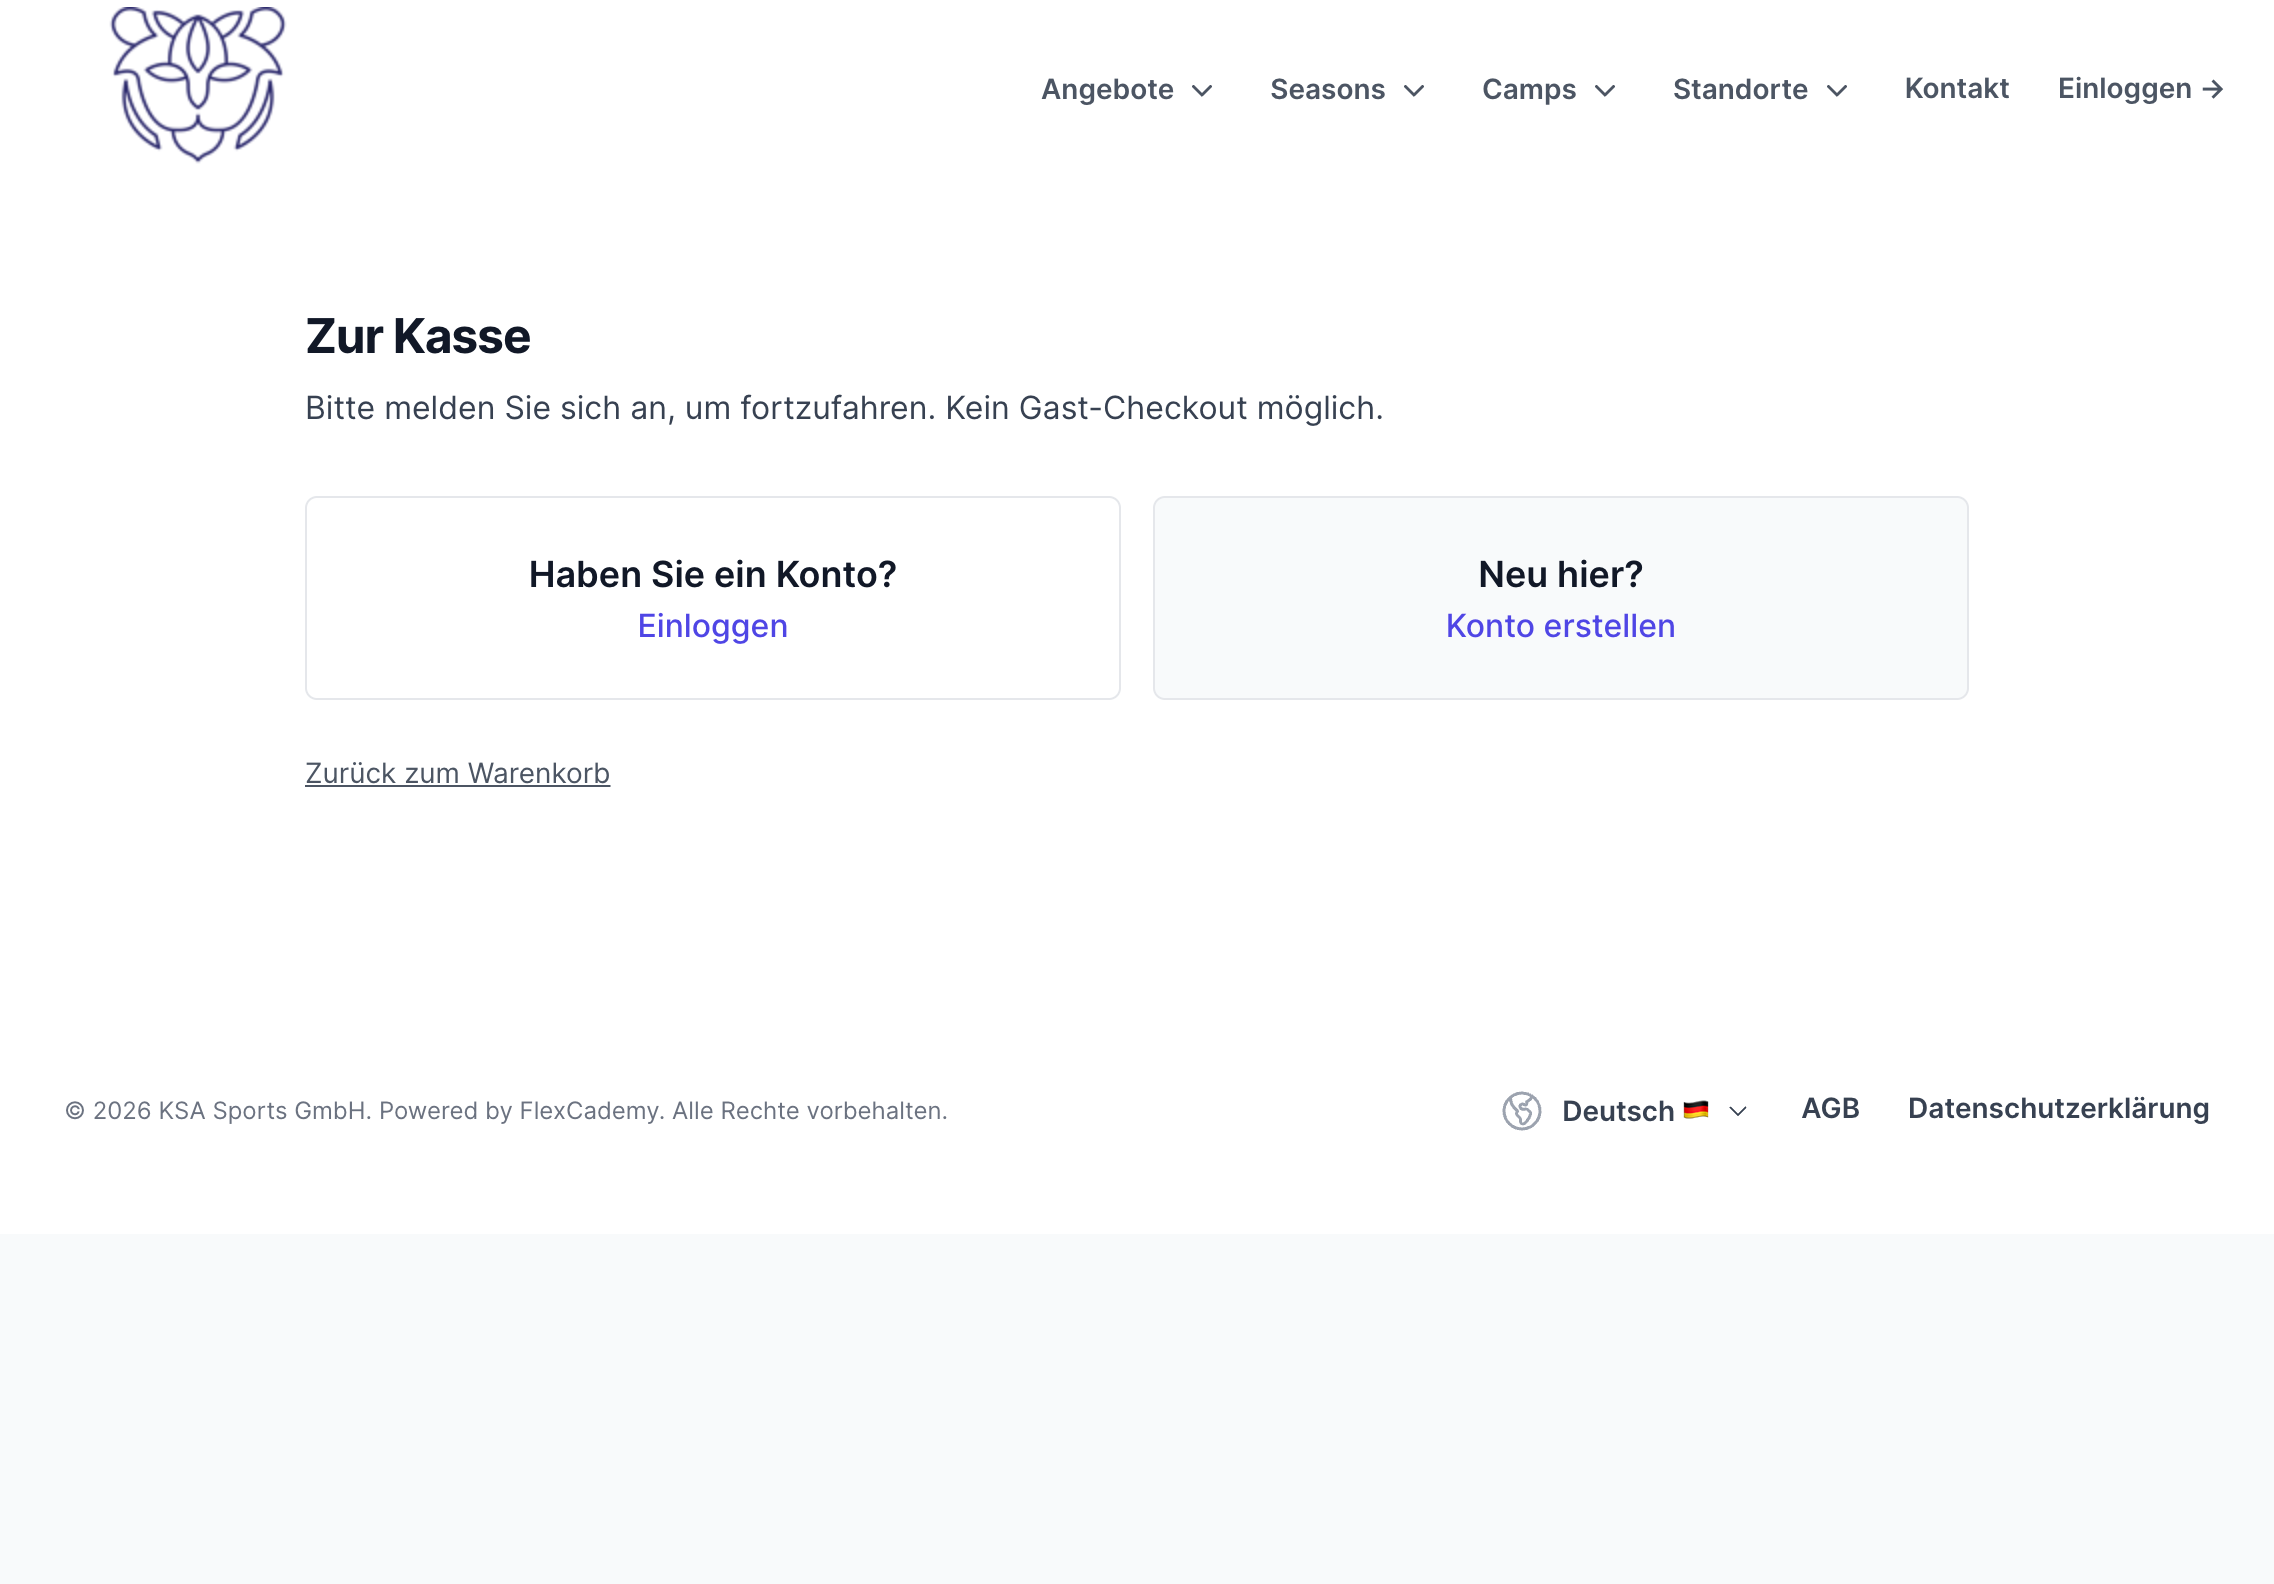2274x1584 pixels.
Task: Click the German flag icon
Action: pyautogui.click(x=1696, y=1110)
